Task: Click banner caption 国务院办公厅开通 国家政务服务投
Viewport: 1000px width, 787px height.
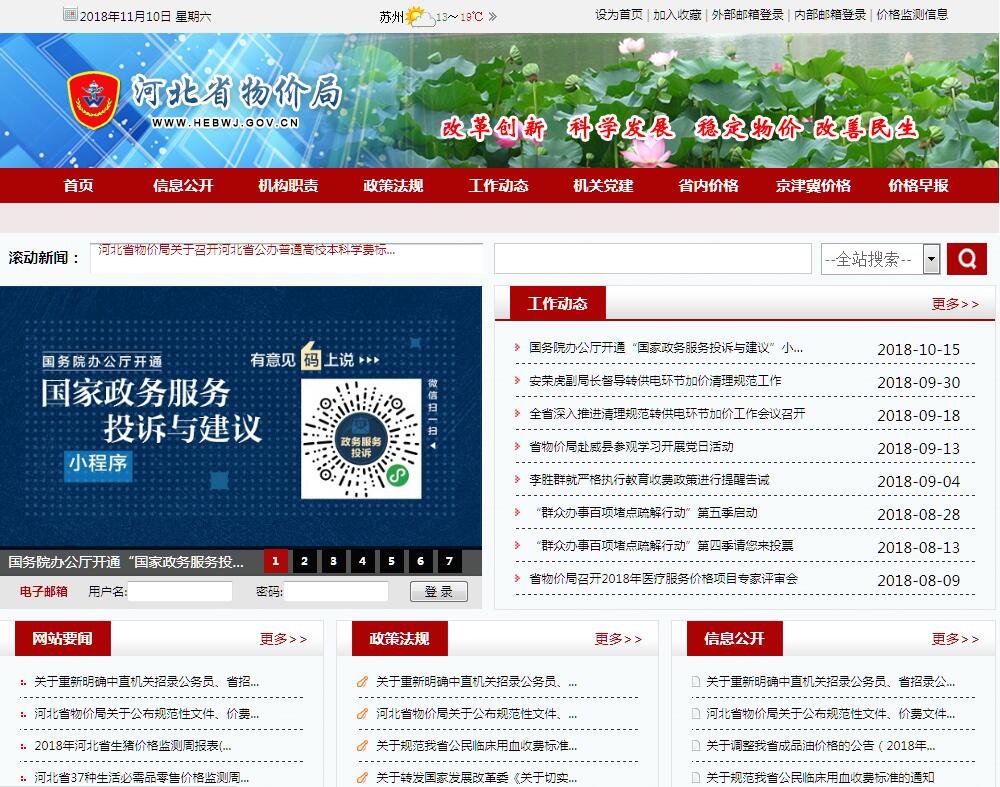Action: pos(126,562)
